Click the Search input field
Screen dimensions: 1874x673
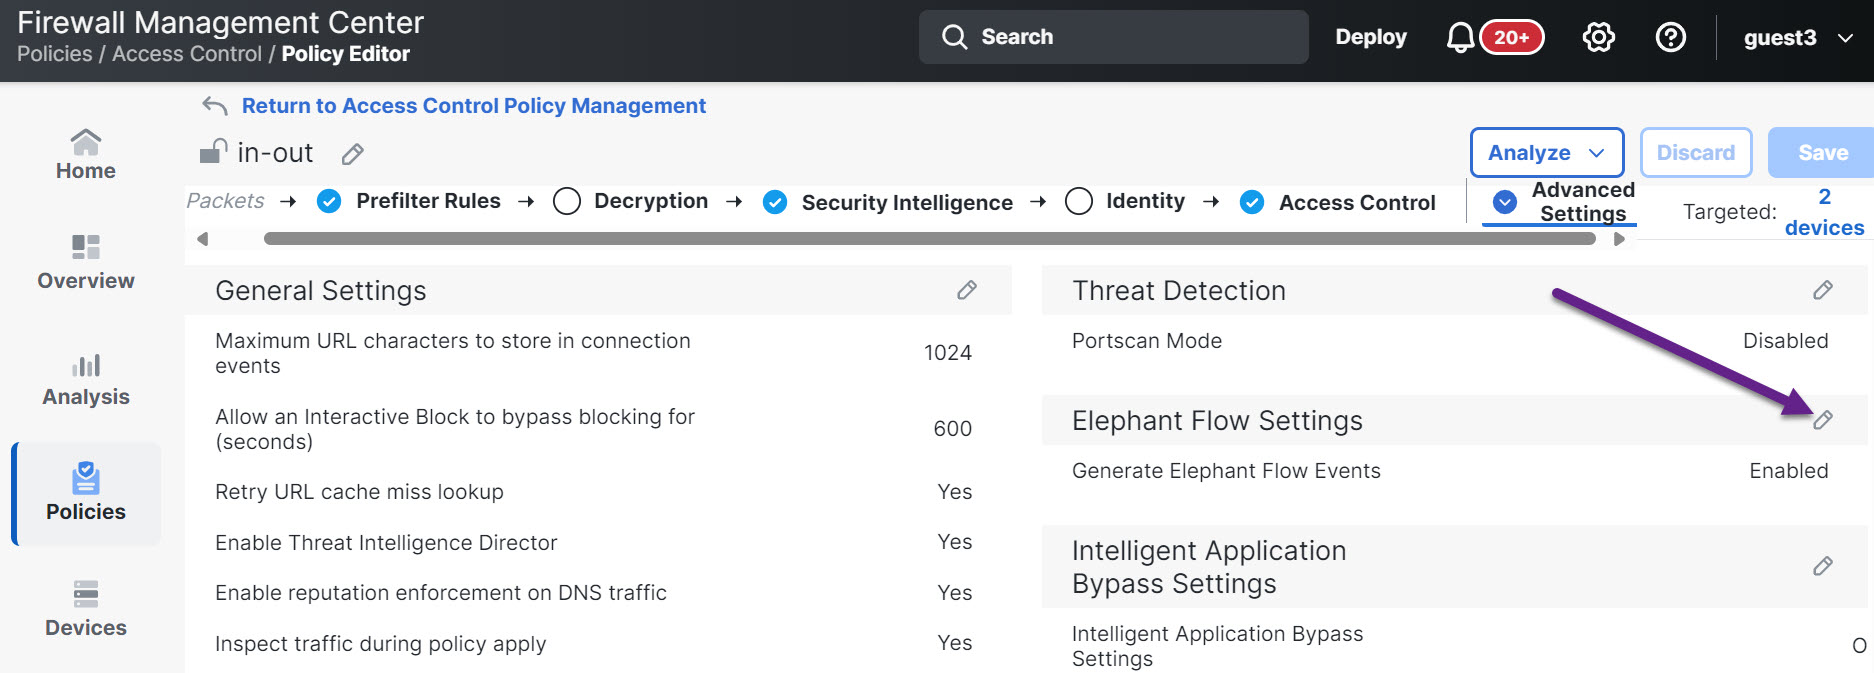[1113, 37]
